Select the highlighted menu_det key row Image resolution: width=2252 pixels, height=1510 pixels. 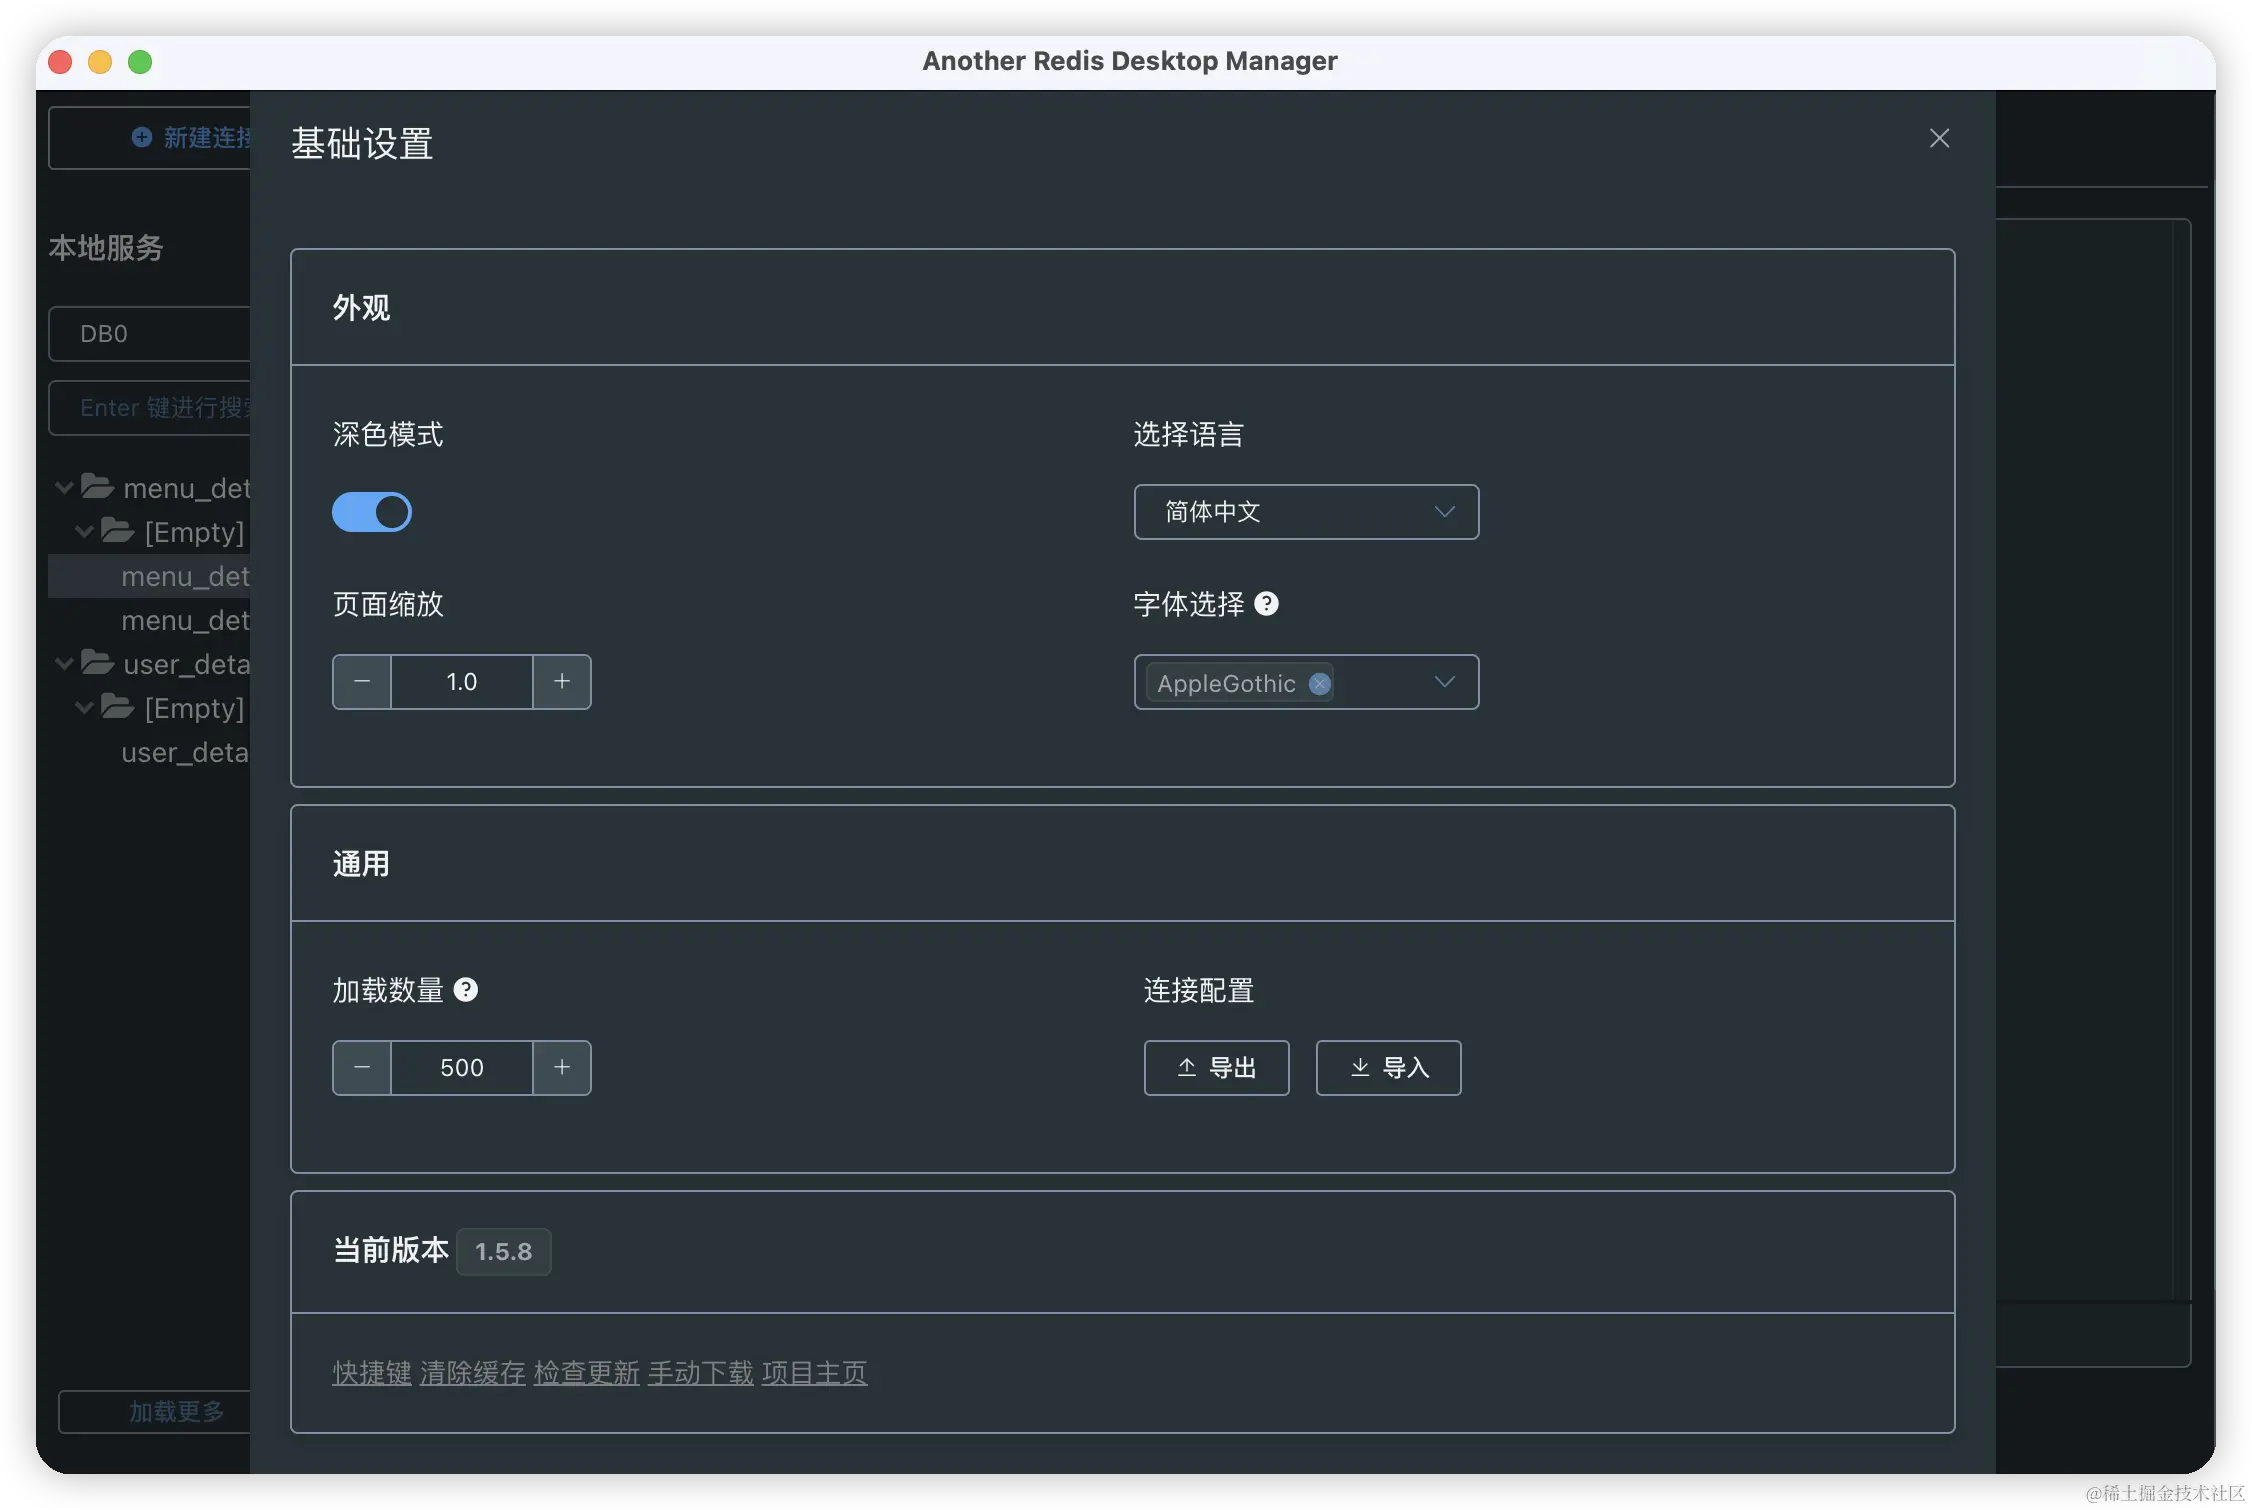coord(149,576)
